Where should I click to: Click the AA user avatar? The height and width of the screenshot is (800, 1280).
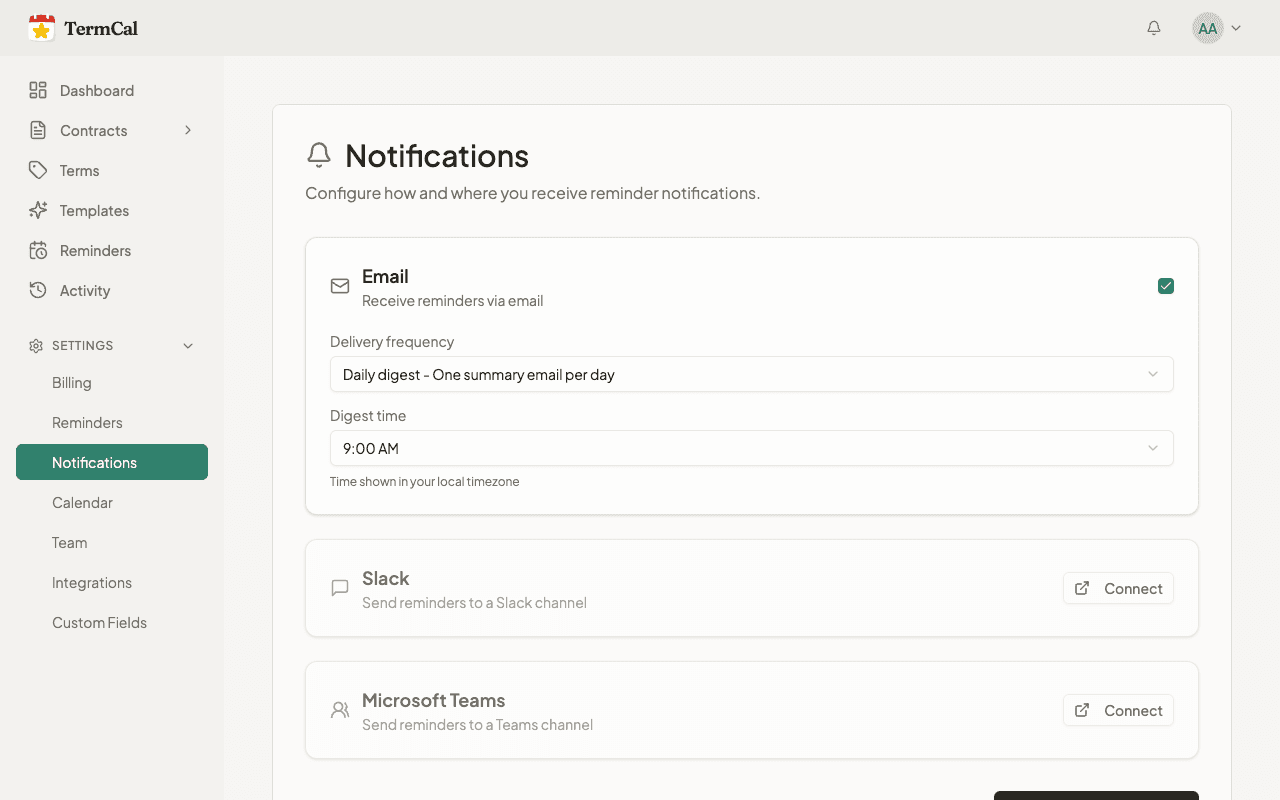(x=1208, y=28)
